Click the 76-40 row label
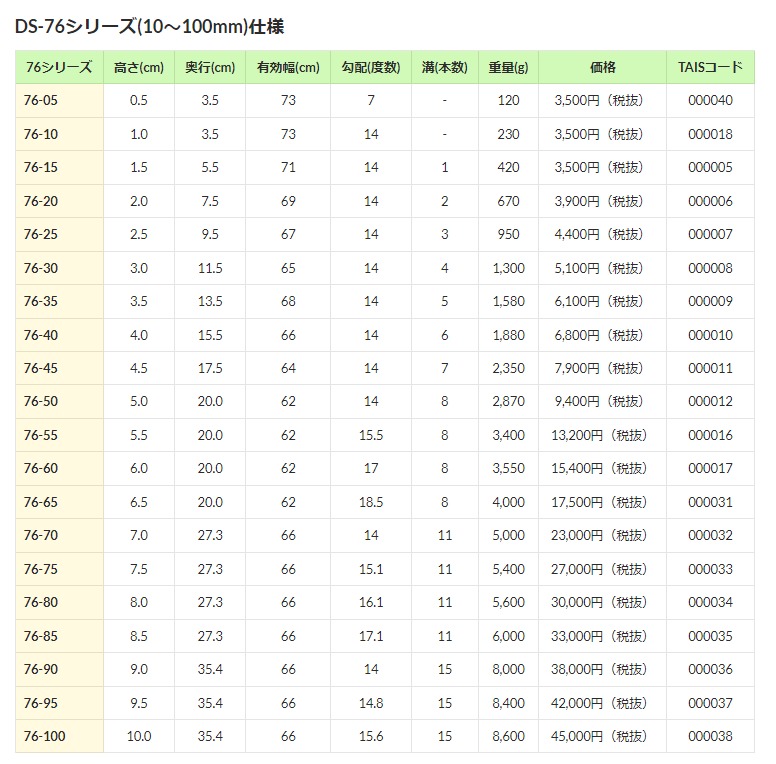 point(41,335)
